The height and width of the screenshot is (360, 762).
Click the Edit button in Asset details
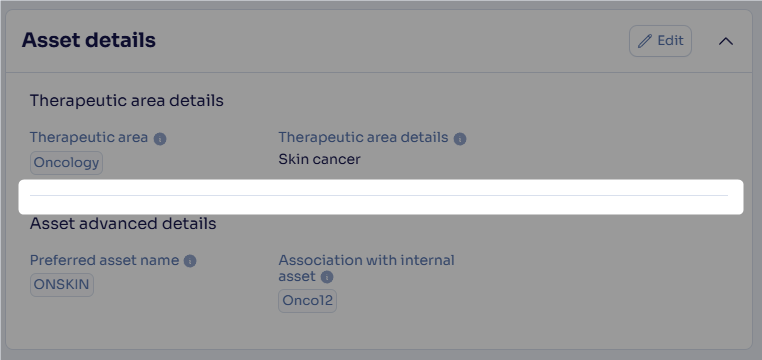coord(660,41)
